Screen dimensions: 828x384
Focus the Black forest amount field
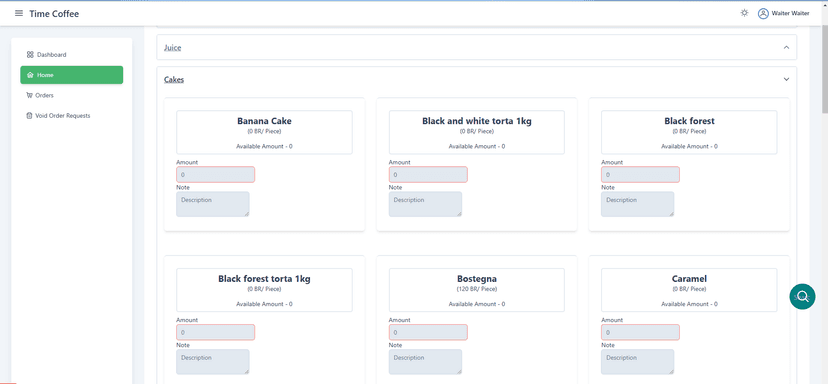640,175
